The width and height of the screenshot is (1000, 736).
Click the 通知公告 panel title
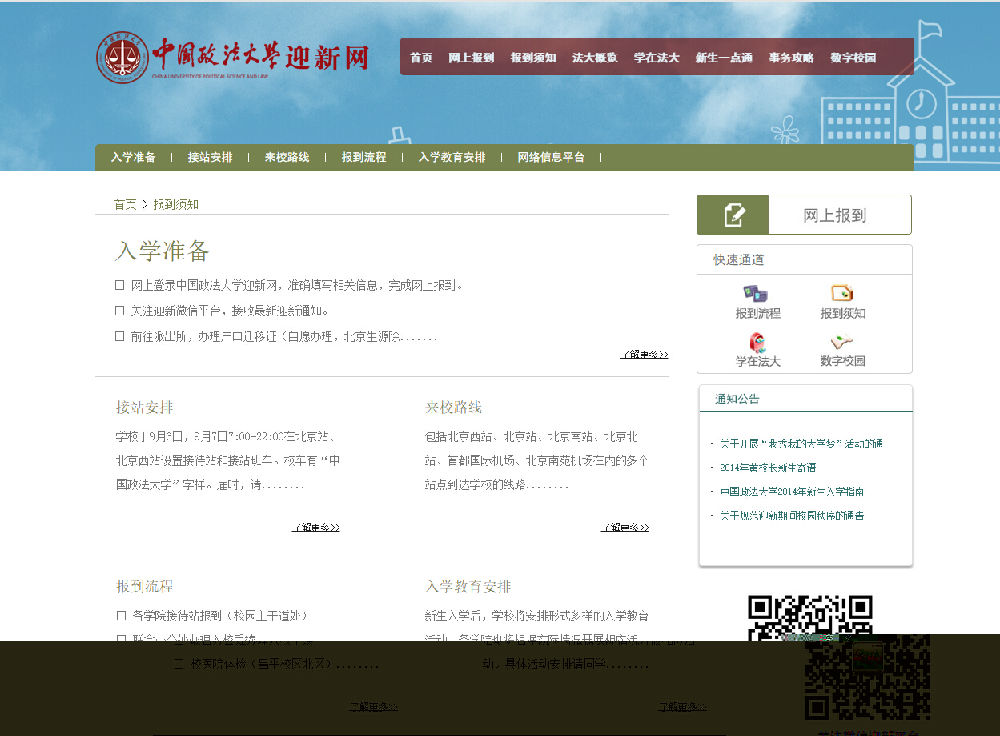[737, 399]
